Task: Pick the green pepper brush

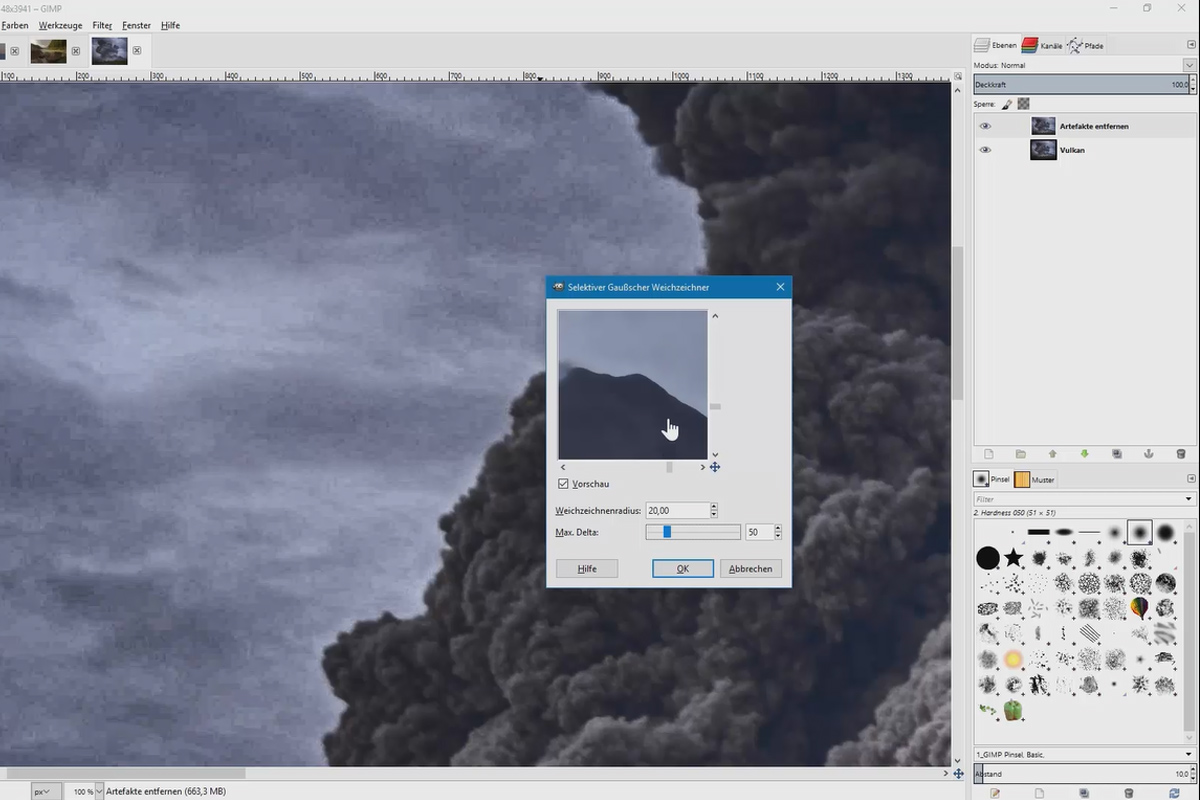Action: click(1013, 710)
